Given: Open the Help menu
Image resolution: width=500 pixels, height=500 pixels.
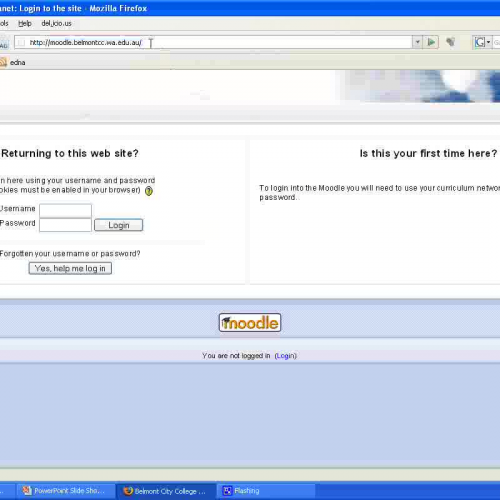Looking at the screenshot, I should [25, 23].
